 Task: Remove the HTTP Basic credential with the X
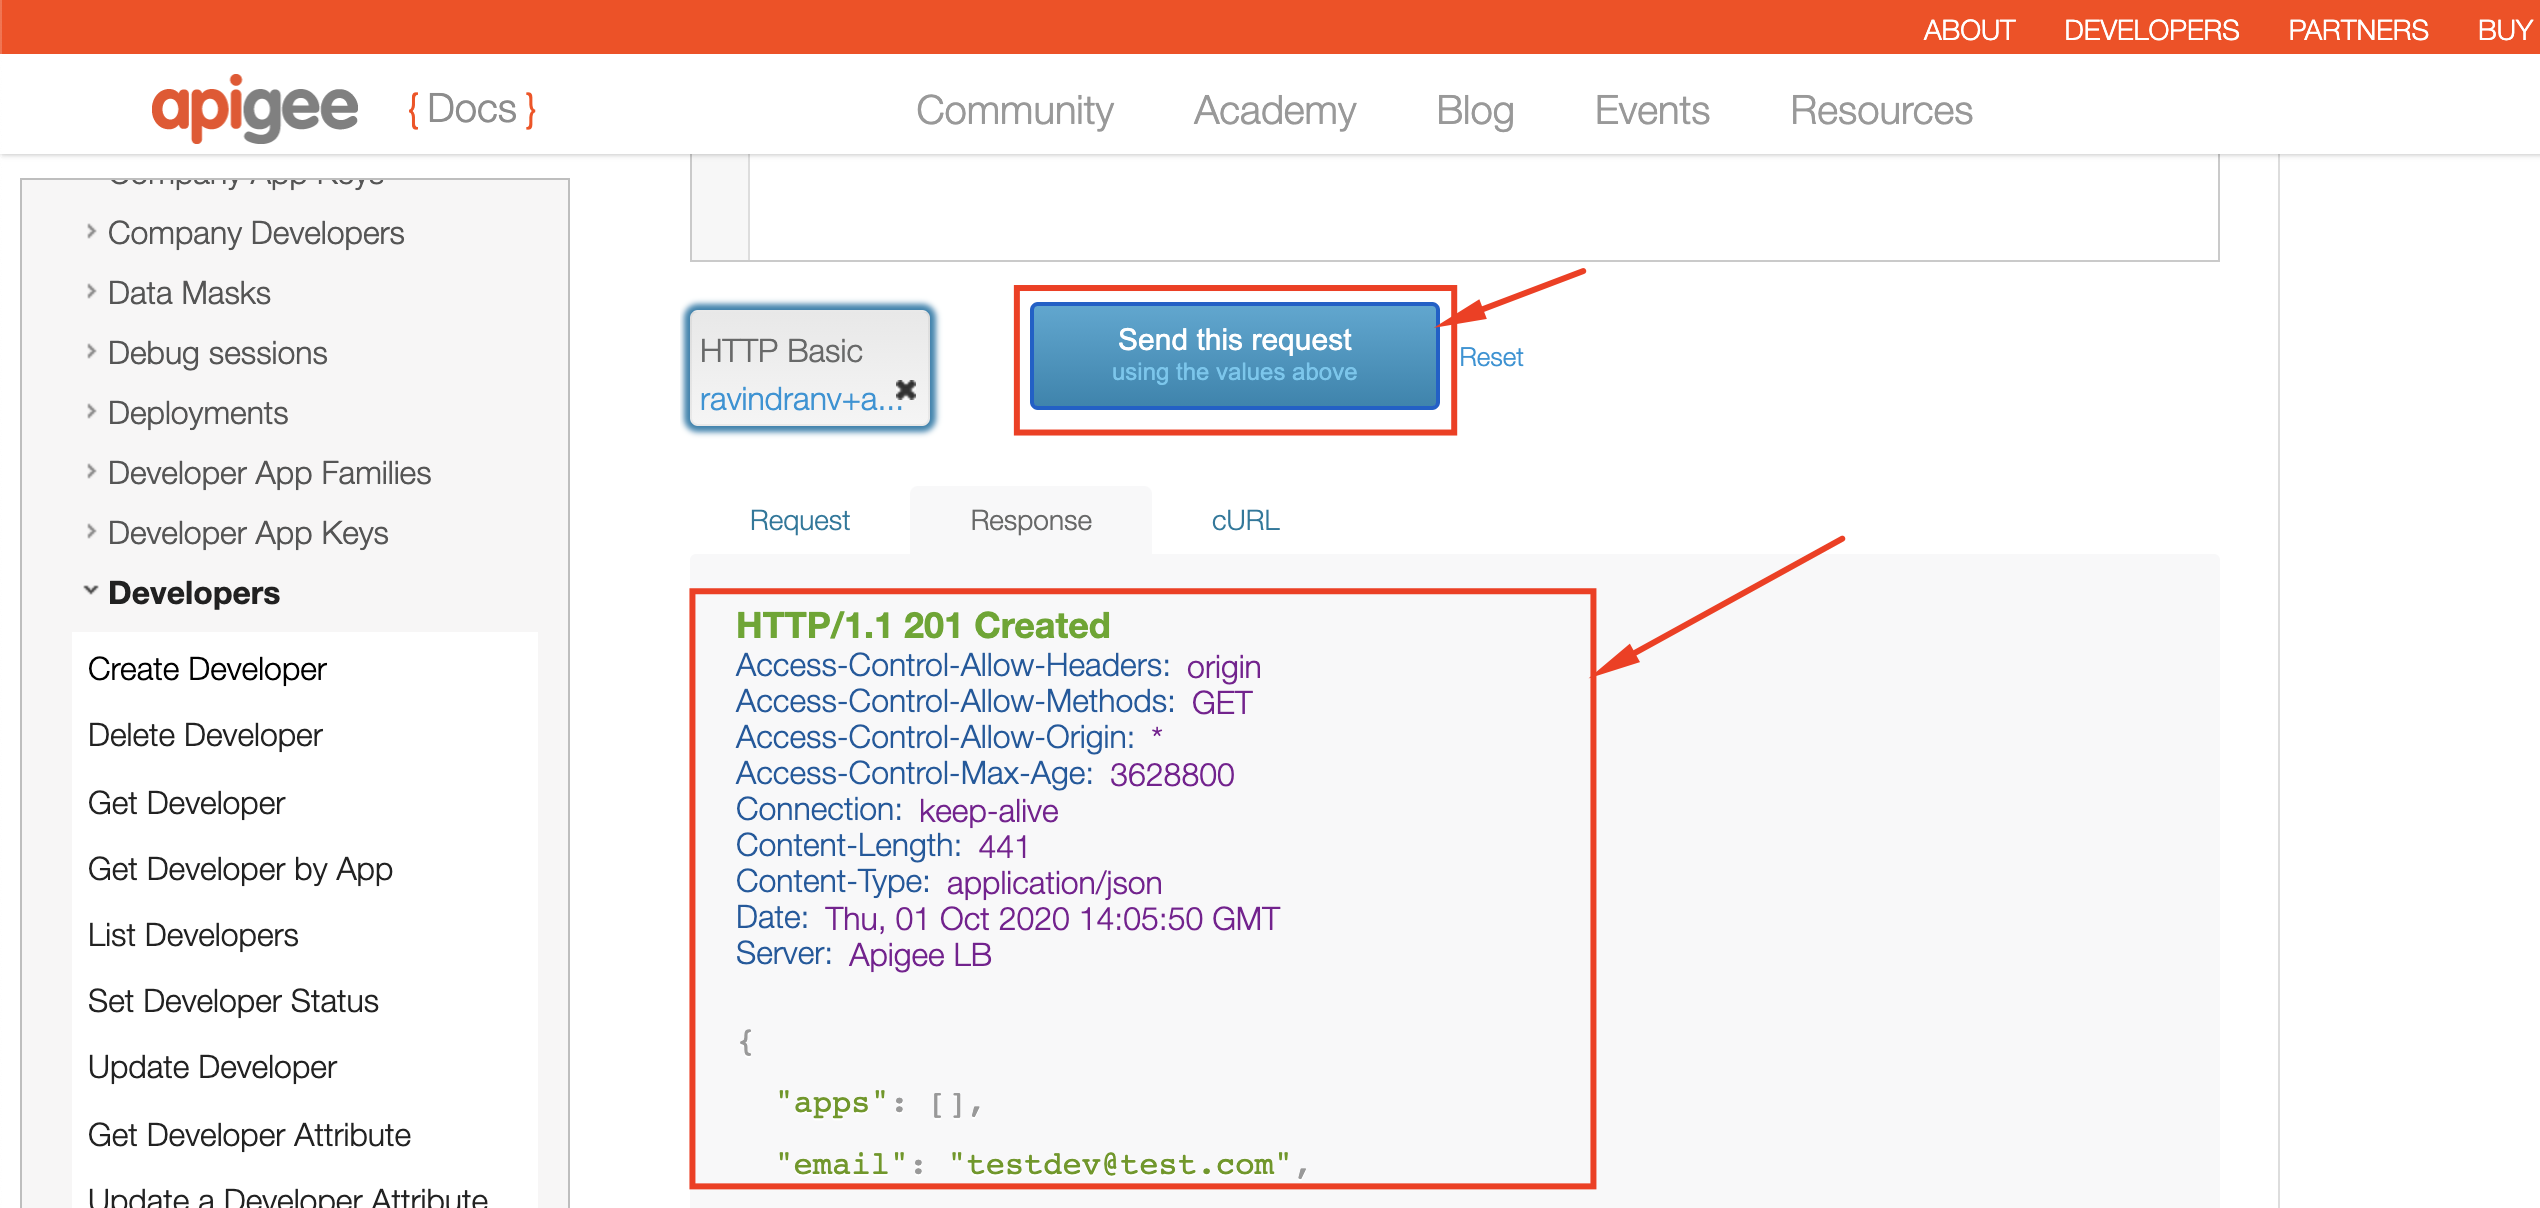pos(906,390)
